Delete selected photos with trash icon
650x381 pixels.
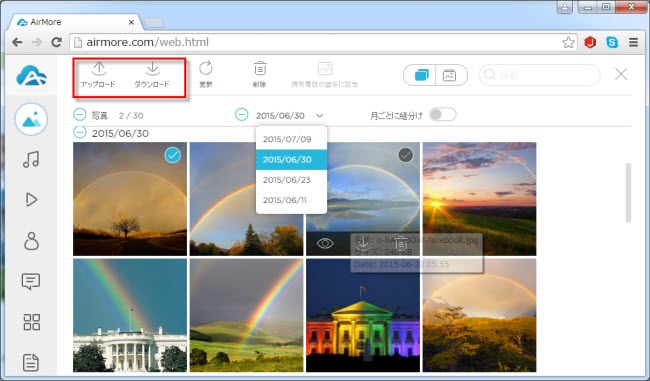click(260, 75)
